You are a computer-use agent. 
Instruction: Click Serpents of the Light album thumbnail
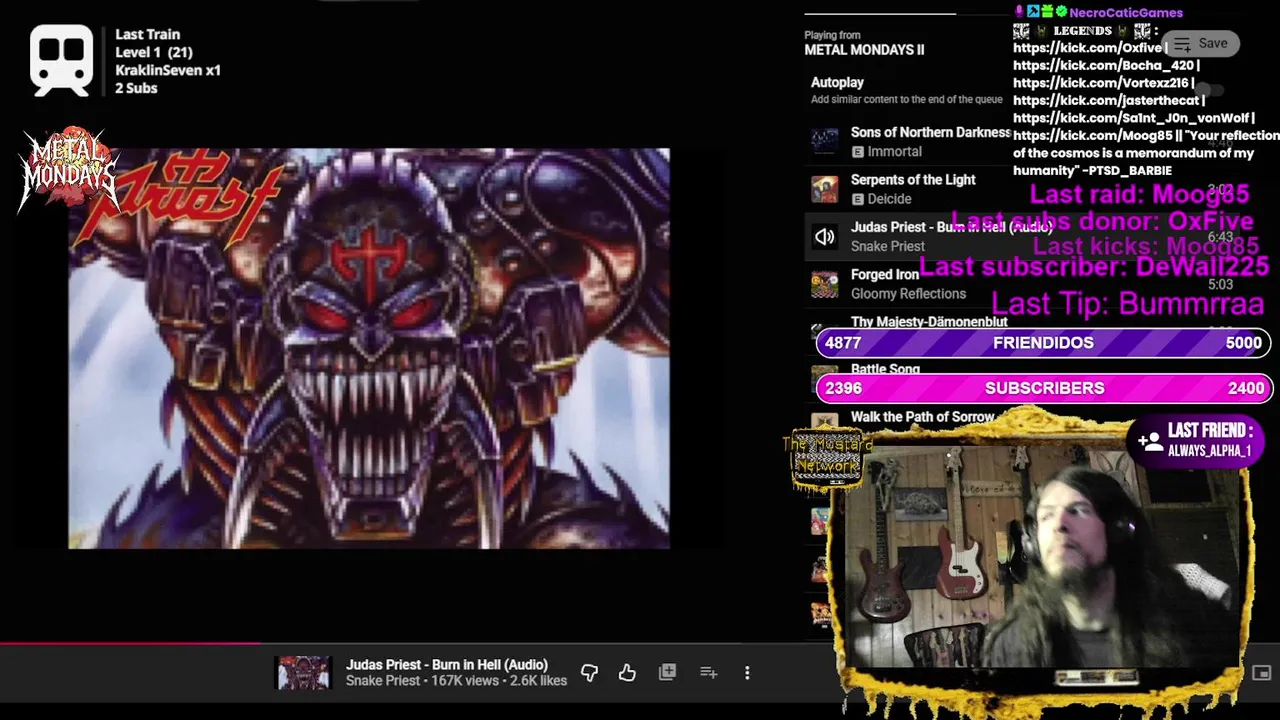pyautogui.click(x=824, y=189)
